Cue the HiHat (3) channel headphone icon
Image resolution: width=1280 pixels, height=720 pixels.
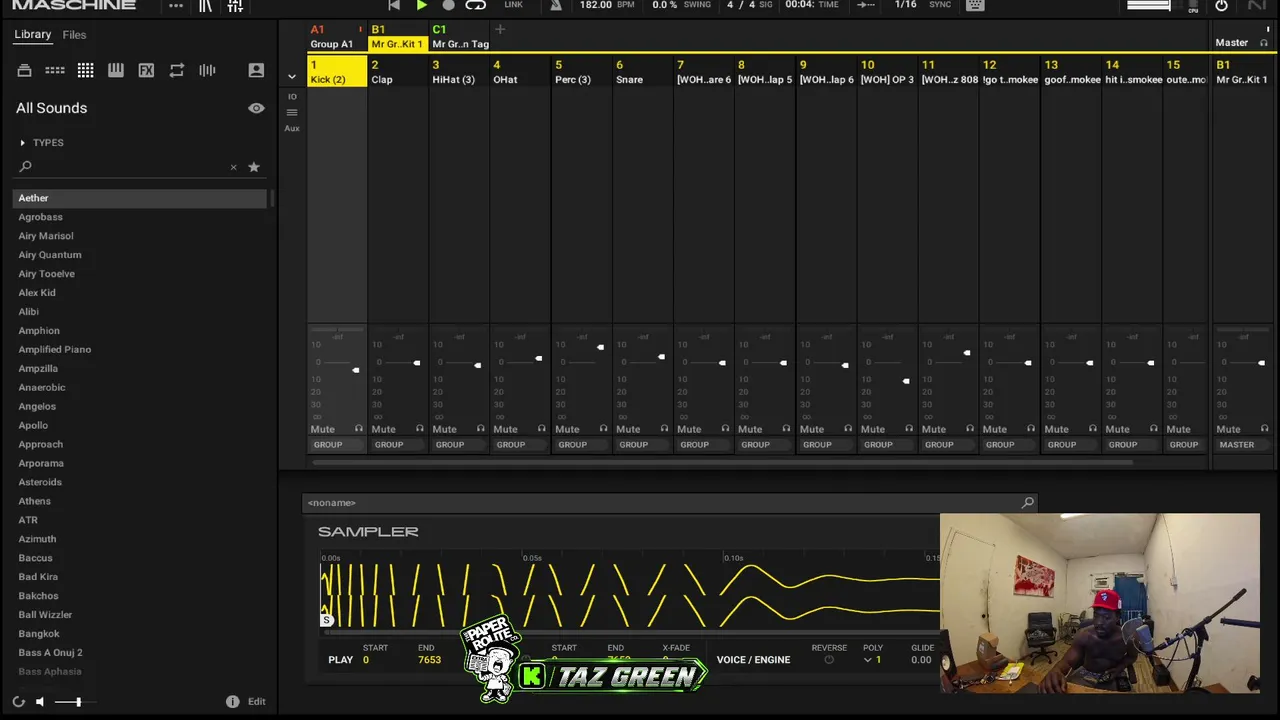481,429
